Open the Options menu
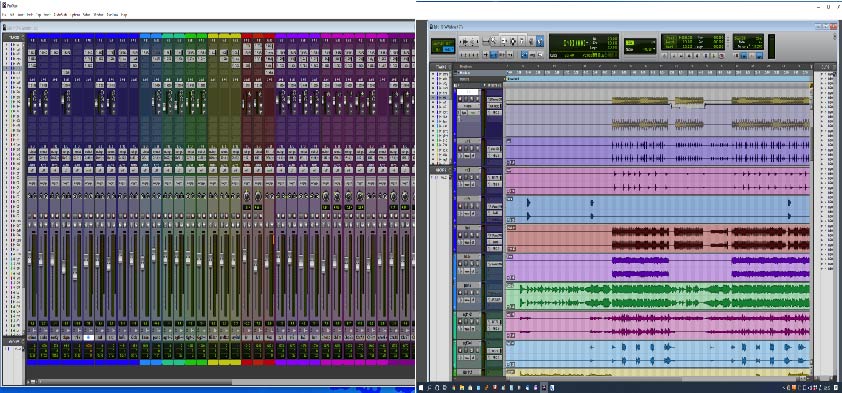 (76, 14)
